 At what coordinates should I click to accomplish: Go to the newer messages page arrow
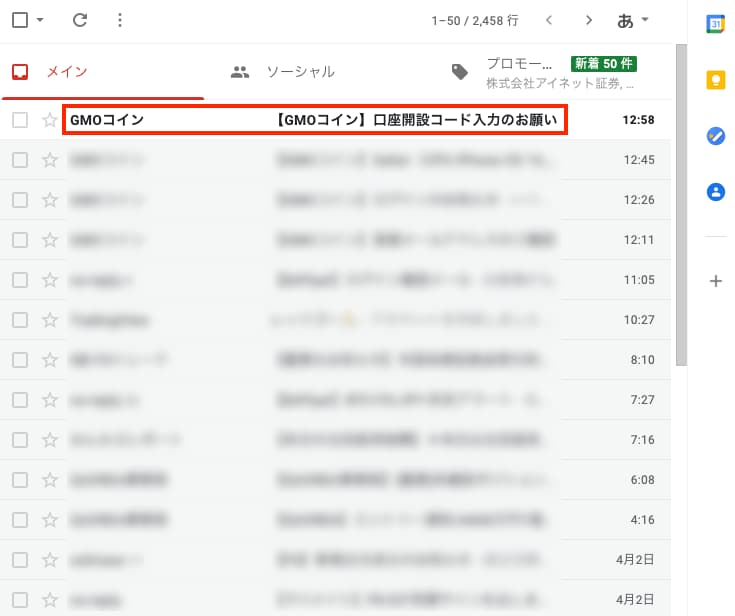pyautogui.click(x=549, y=20)
